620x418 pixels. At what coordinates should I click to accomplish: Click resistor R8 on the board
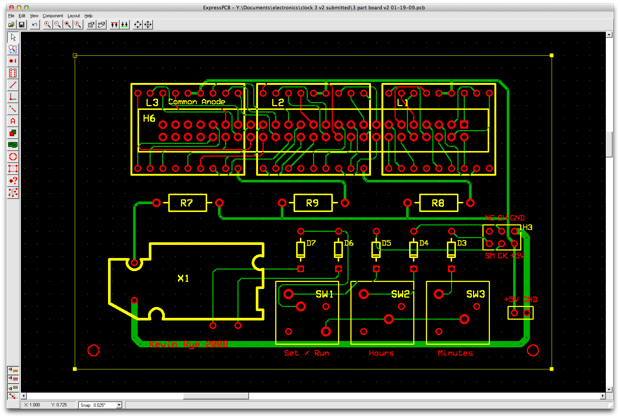[439, 203]
